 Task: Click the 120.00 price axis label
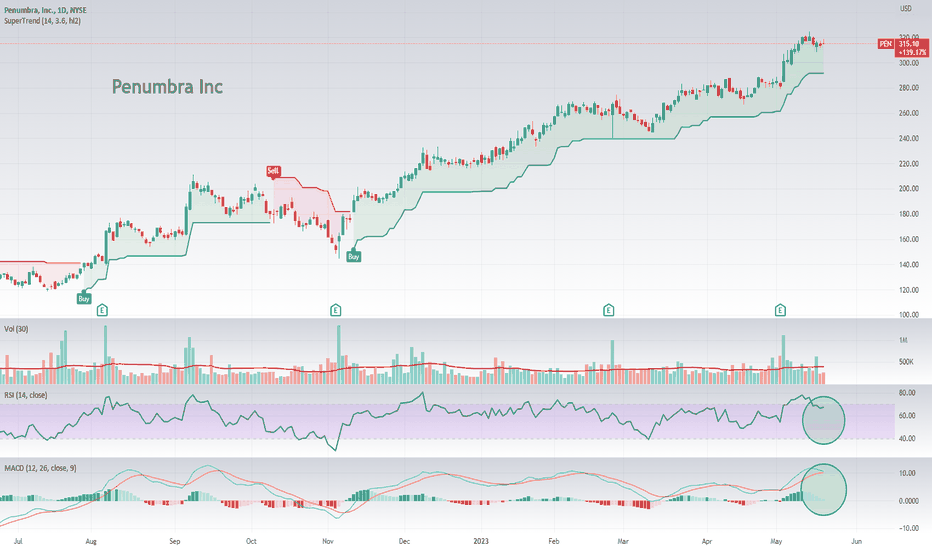[909, 290]
